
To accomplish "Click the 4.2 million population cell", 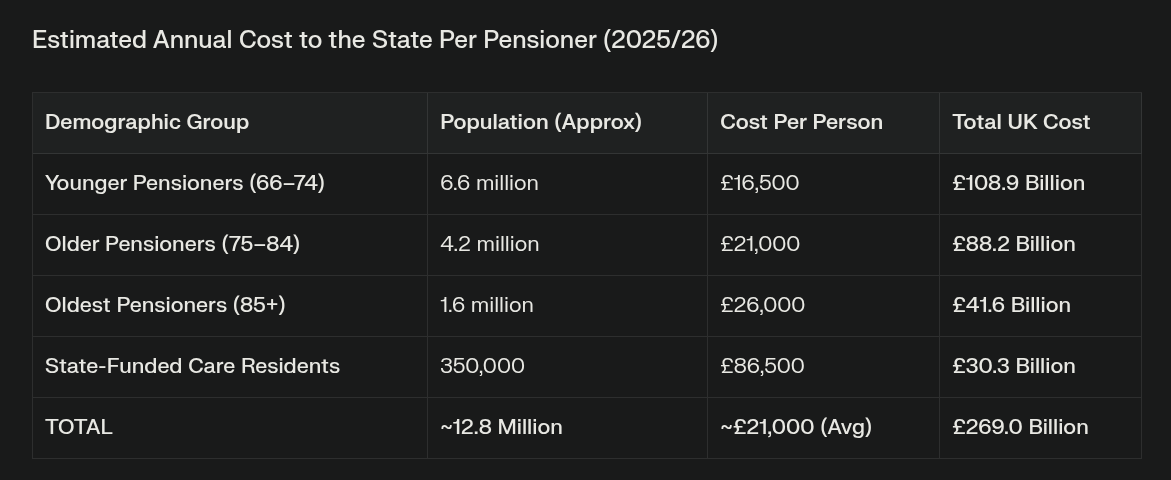I will coord(489,244).
